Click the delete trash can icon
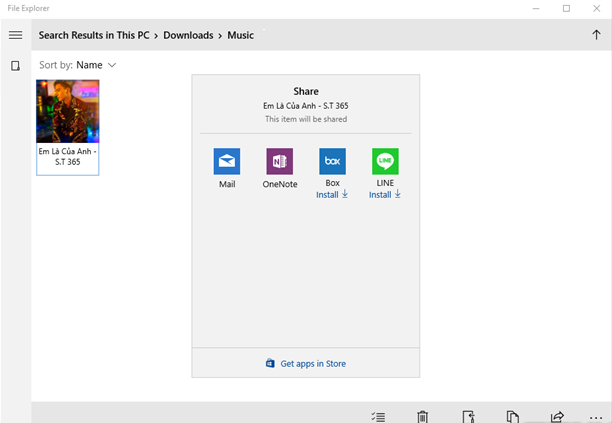This screenshot has width=612, height=423. [x=422, y=416]
